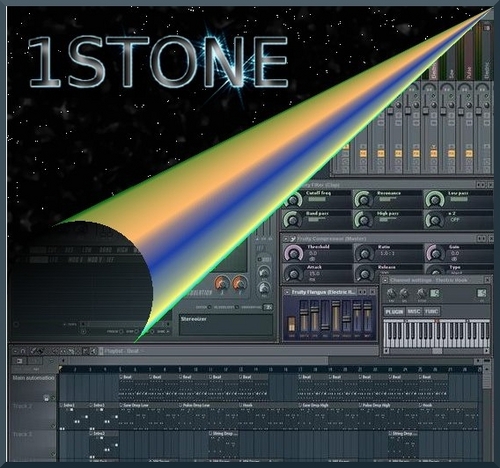
Task: Open the Intro3 clip menu on Track 3
Action: coord(91,433)
